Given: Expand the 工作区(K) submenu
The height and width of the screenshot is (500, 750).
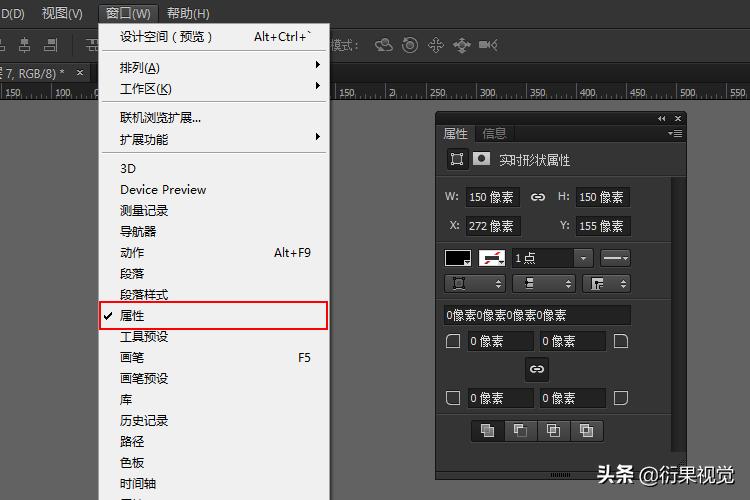Looking at the screenshot, I should coord(214,89).
